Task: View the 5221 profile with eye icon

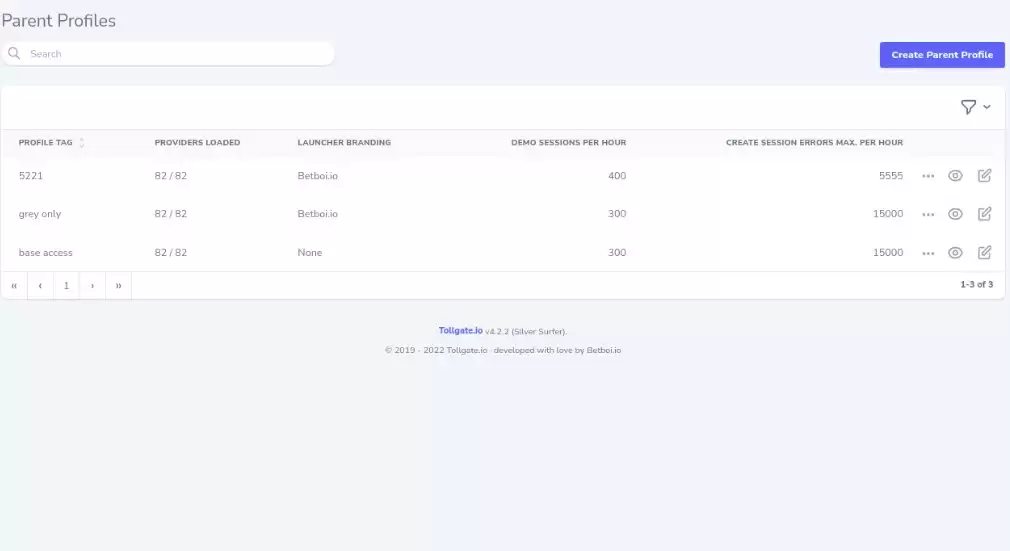Action: [x=955, y=175]
